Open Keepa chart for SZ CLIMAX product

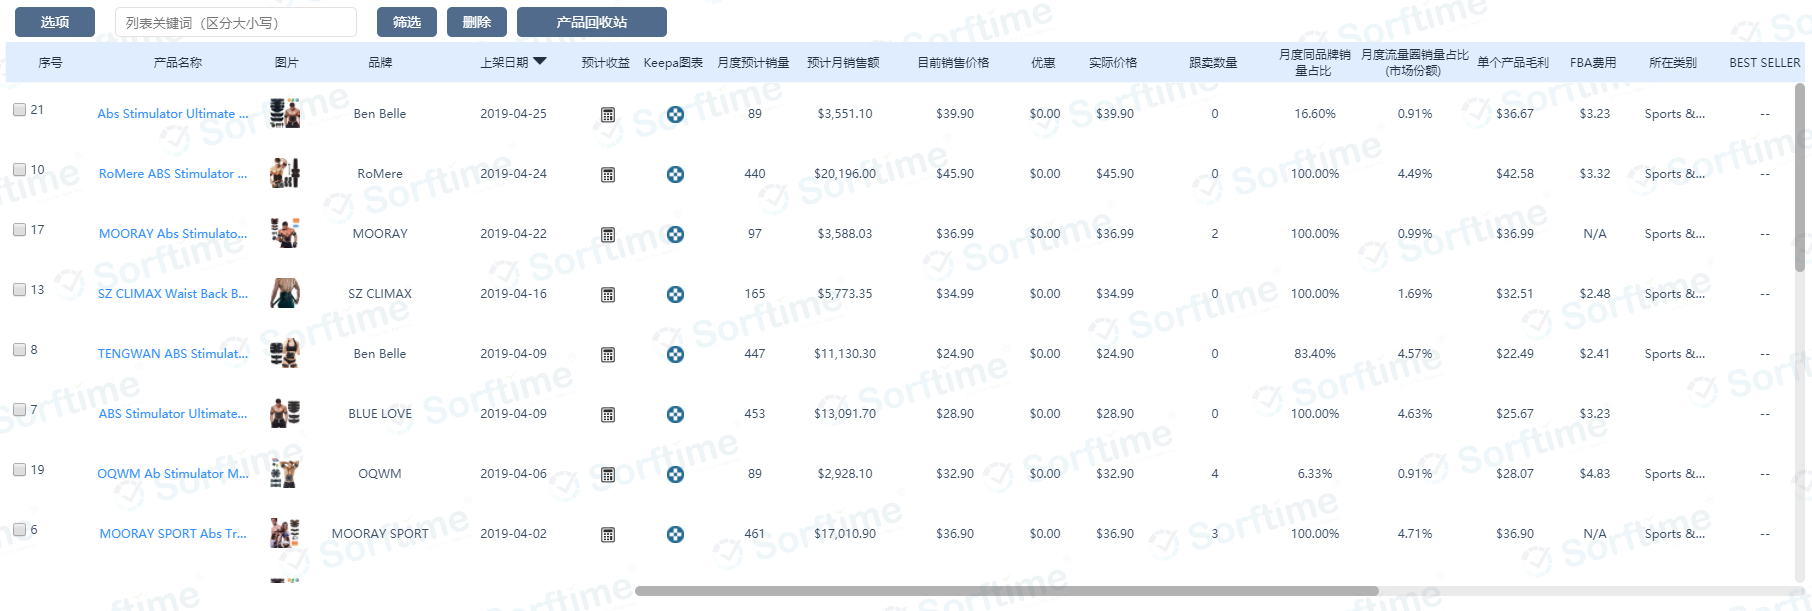[x=675, y=295]
